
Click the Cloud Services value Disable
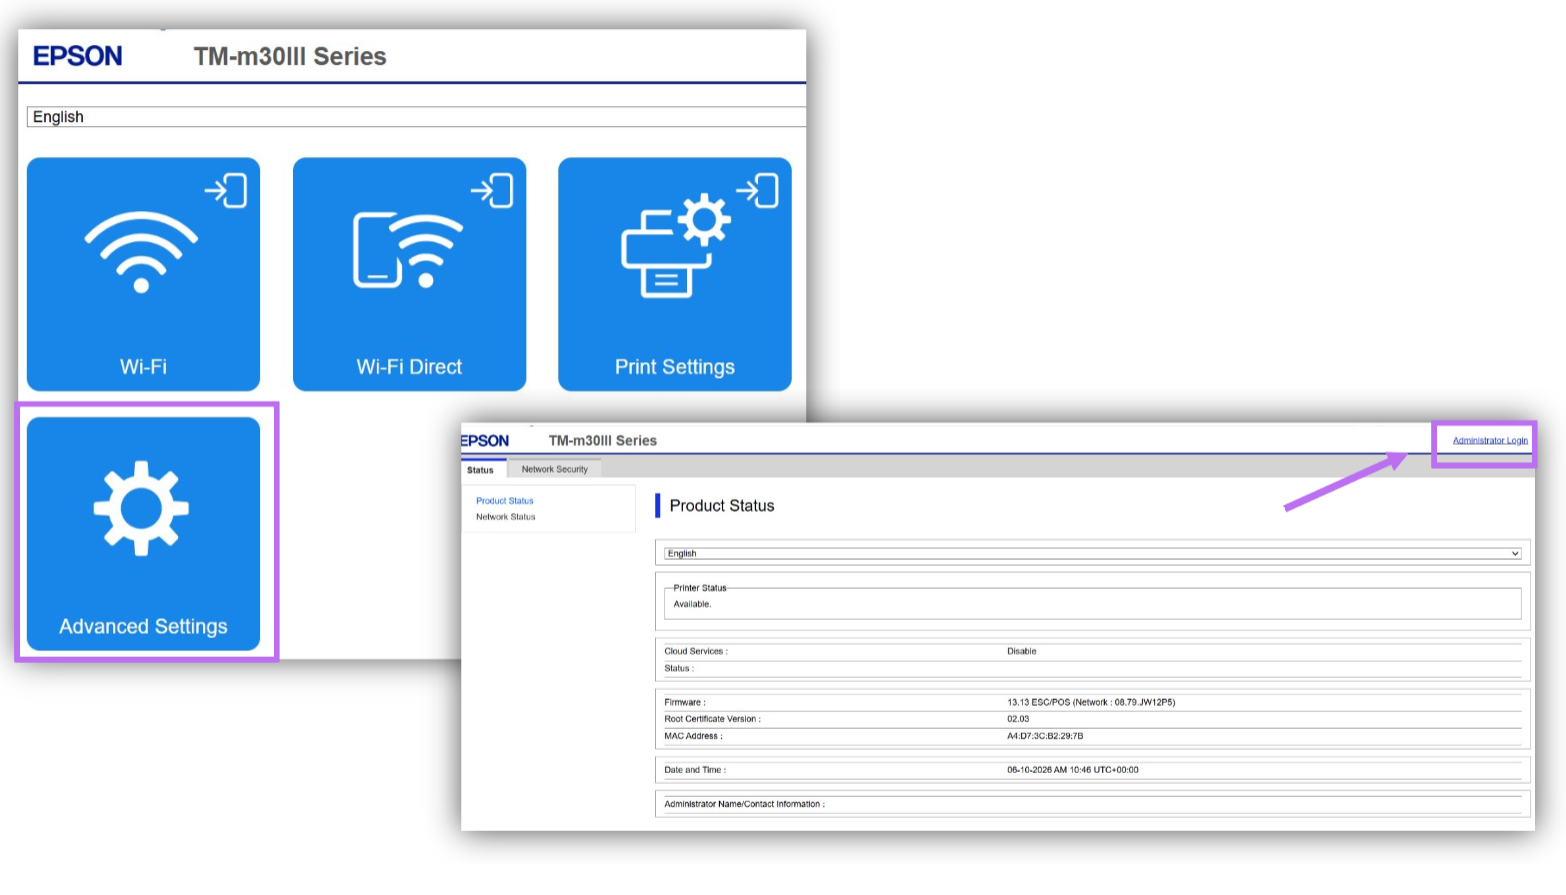tap(1022, 651)
